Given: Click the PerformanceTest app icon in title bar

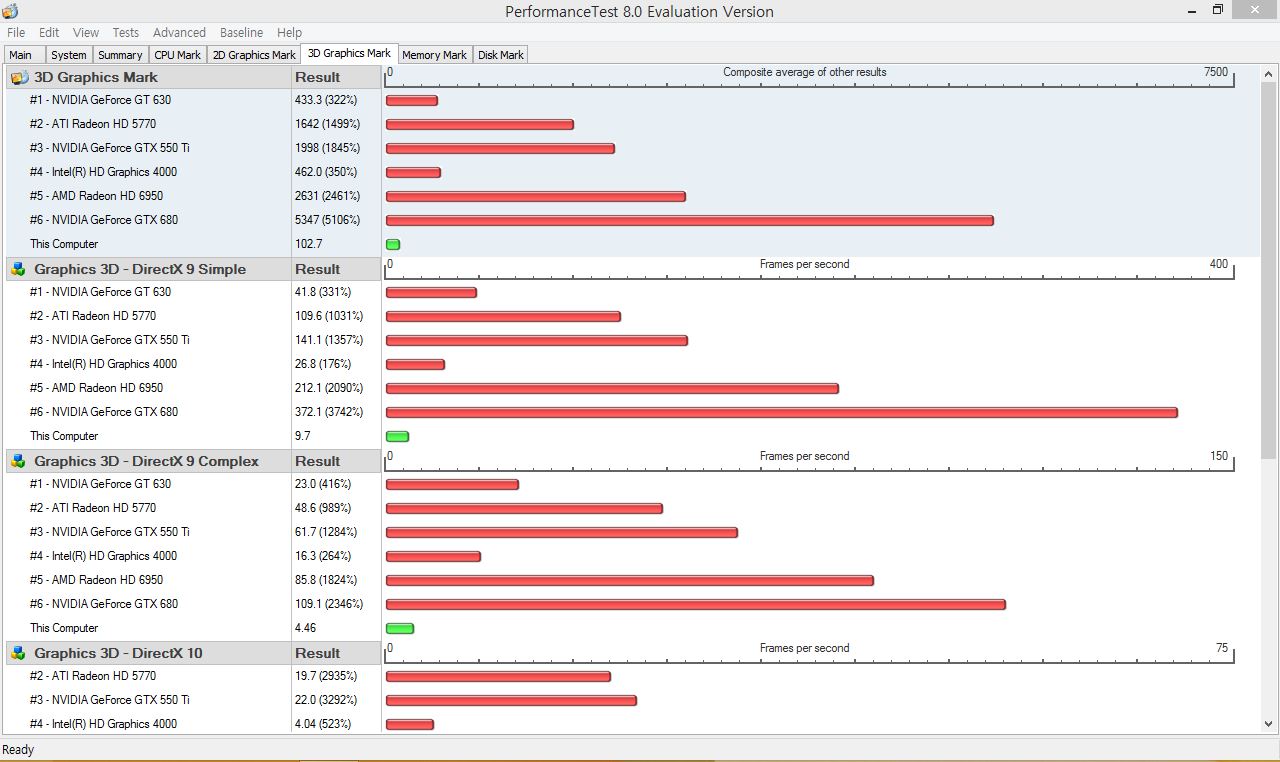Looking at the screenshot, I should [x=11, y=11].
